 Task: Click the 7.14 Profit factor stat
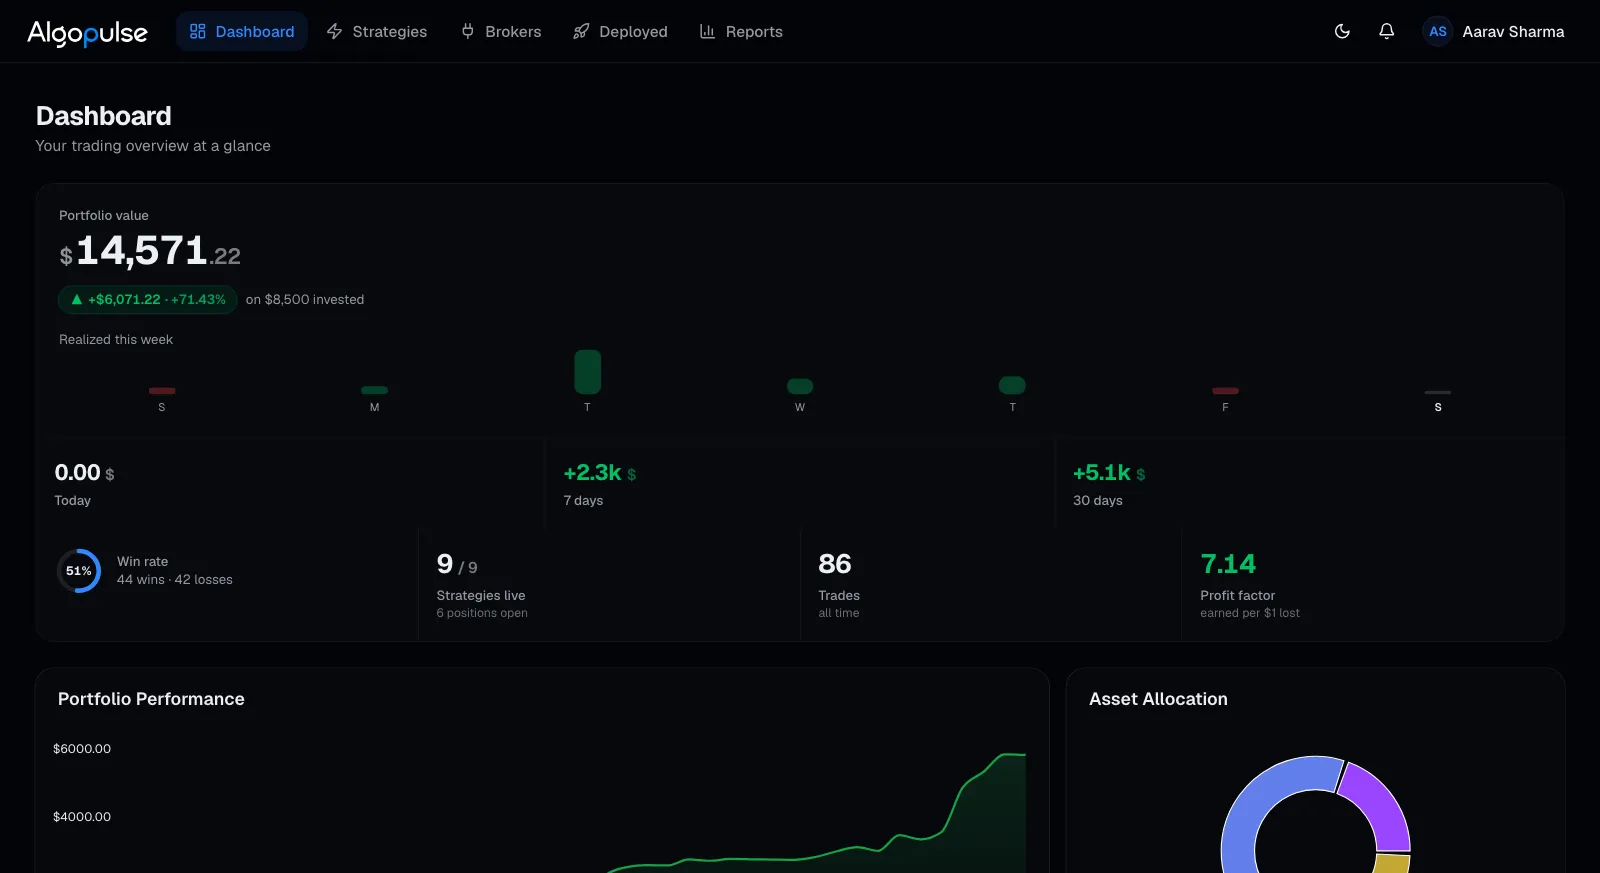point(1228,564)
